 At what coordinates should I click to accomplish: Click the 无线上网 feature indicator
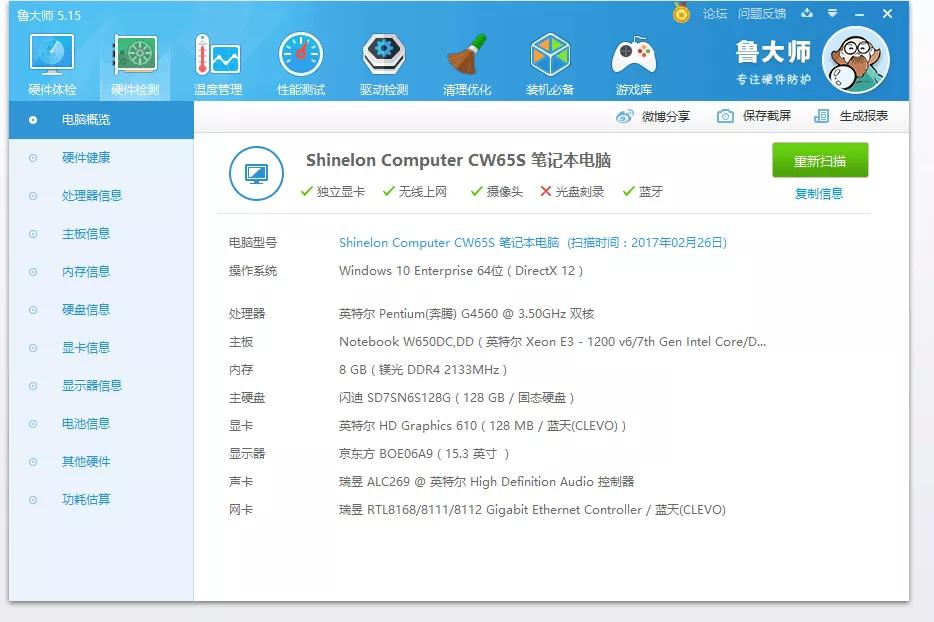[415, 191]
